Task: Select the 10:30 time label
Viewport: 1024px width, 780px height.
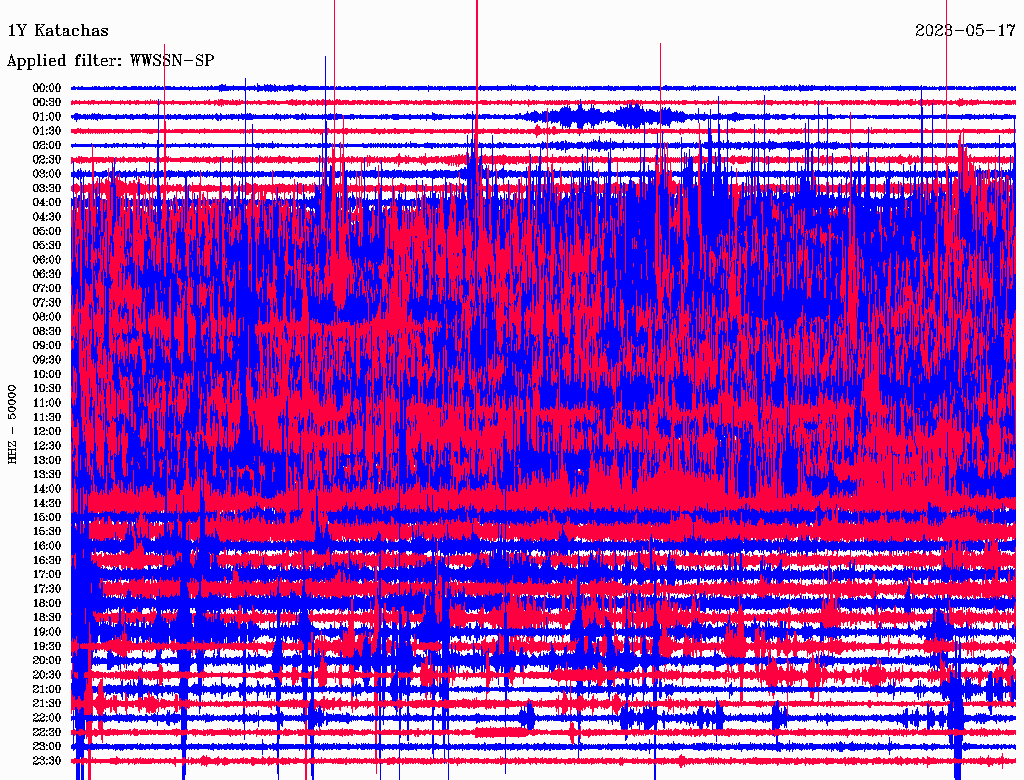Action: pos(47,389)
